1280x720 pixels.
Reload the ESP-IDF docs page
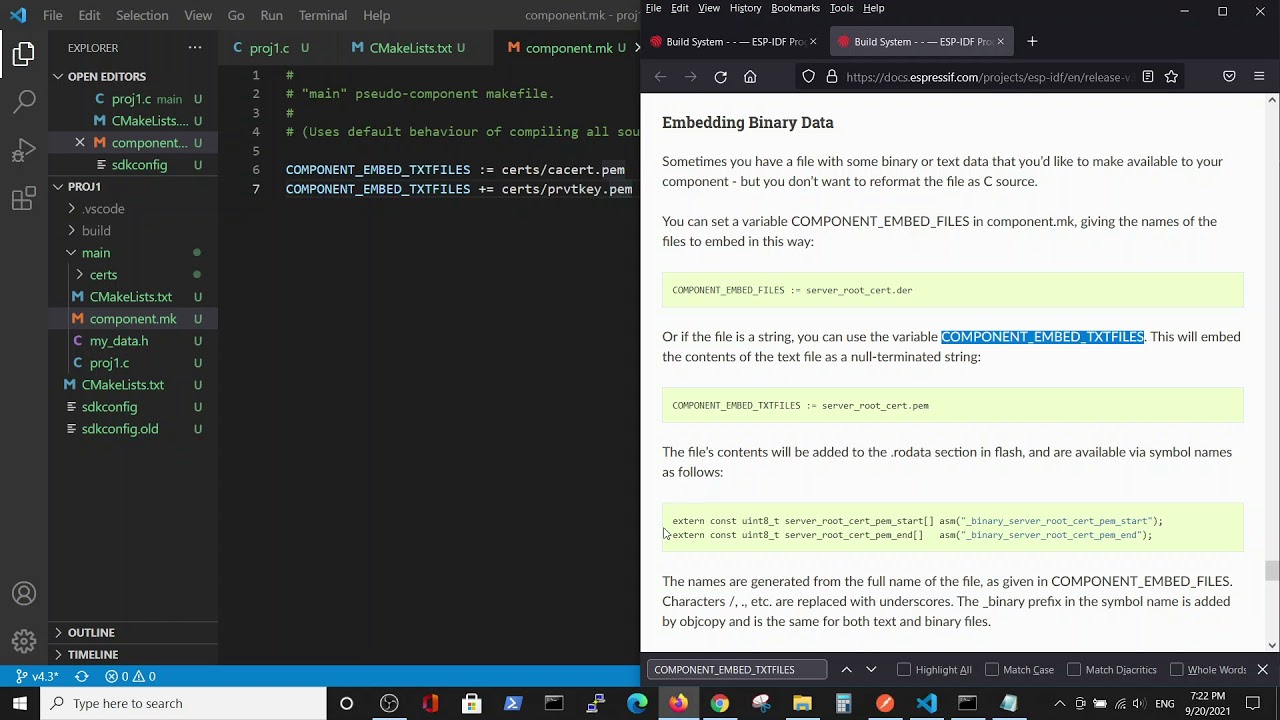point(720,77)
